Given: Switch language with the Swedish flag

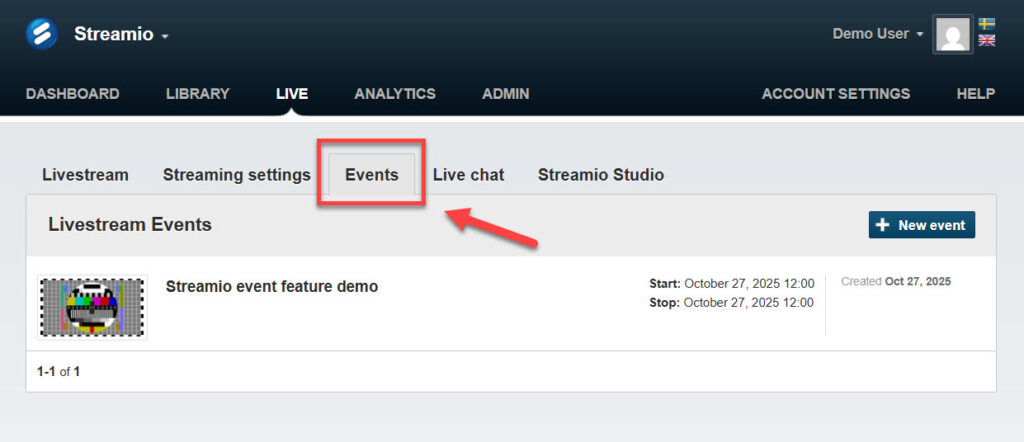Looking at the screenshot, I should click(987, 24).
